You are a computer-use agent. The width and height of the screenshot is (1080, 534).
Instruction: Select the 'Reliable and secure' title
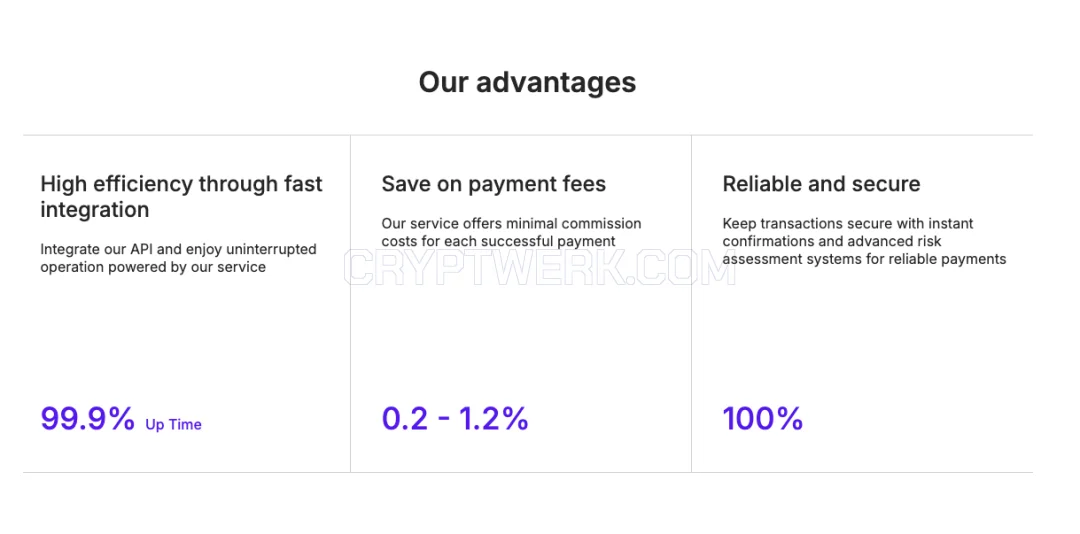[x=821, y=184]
